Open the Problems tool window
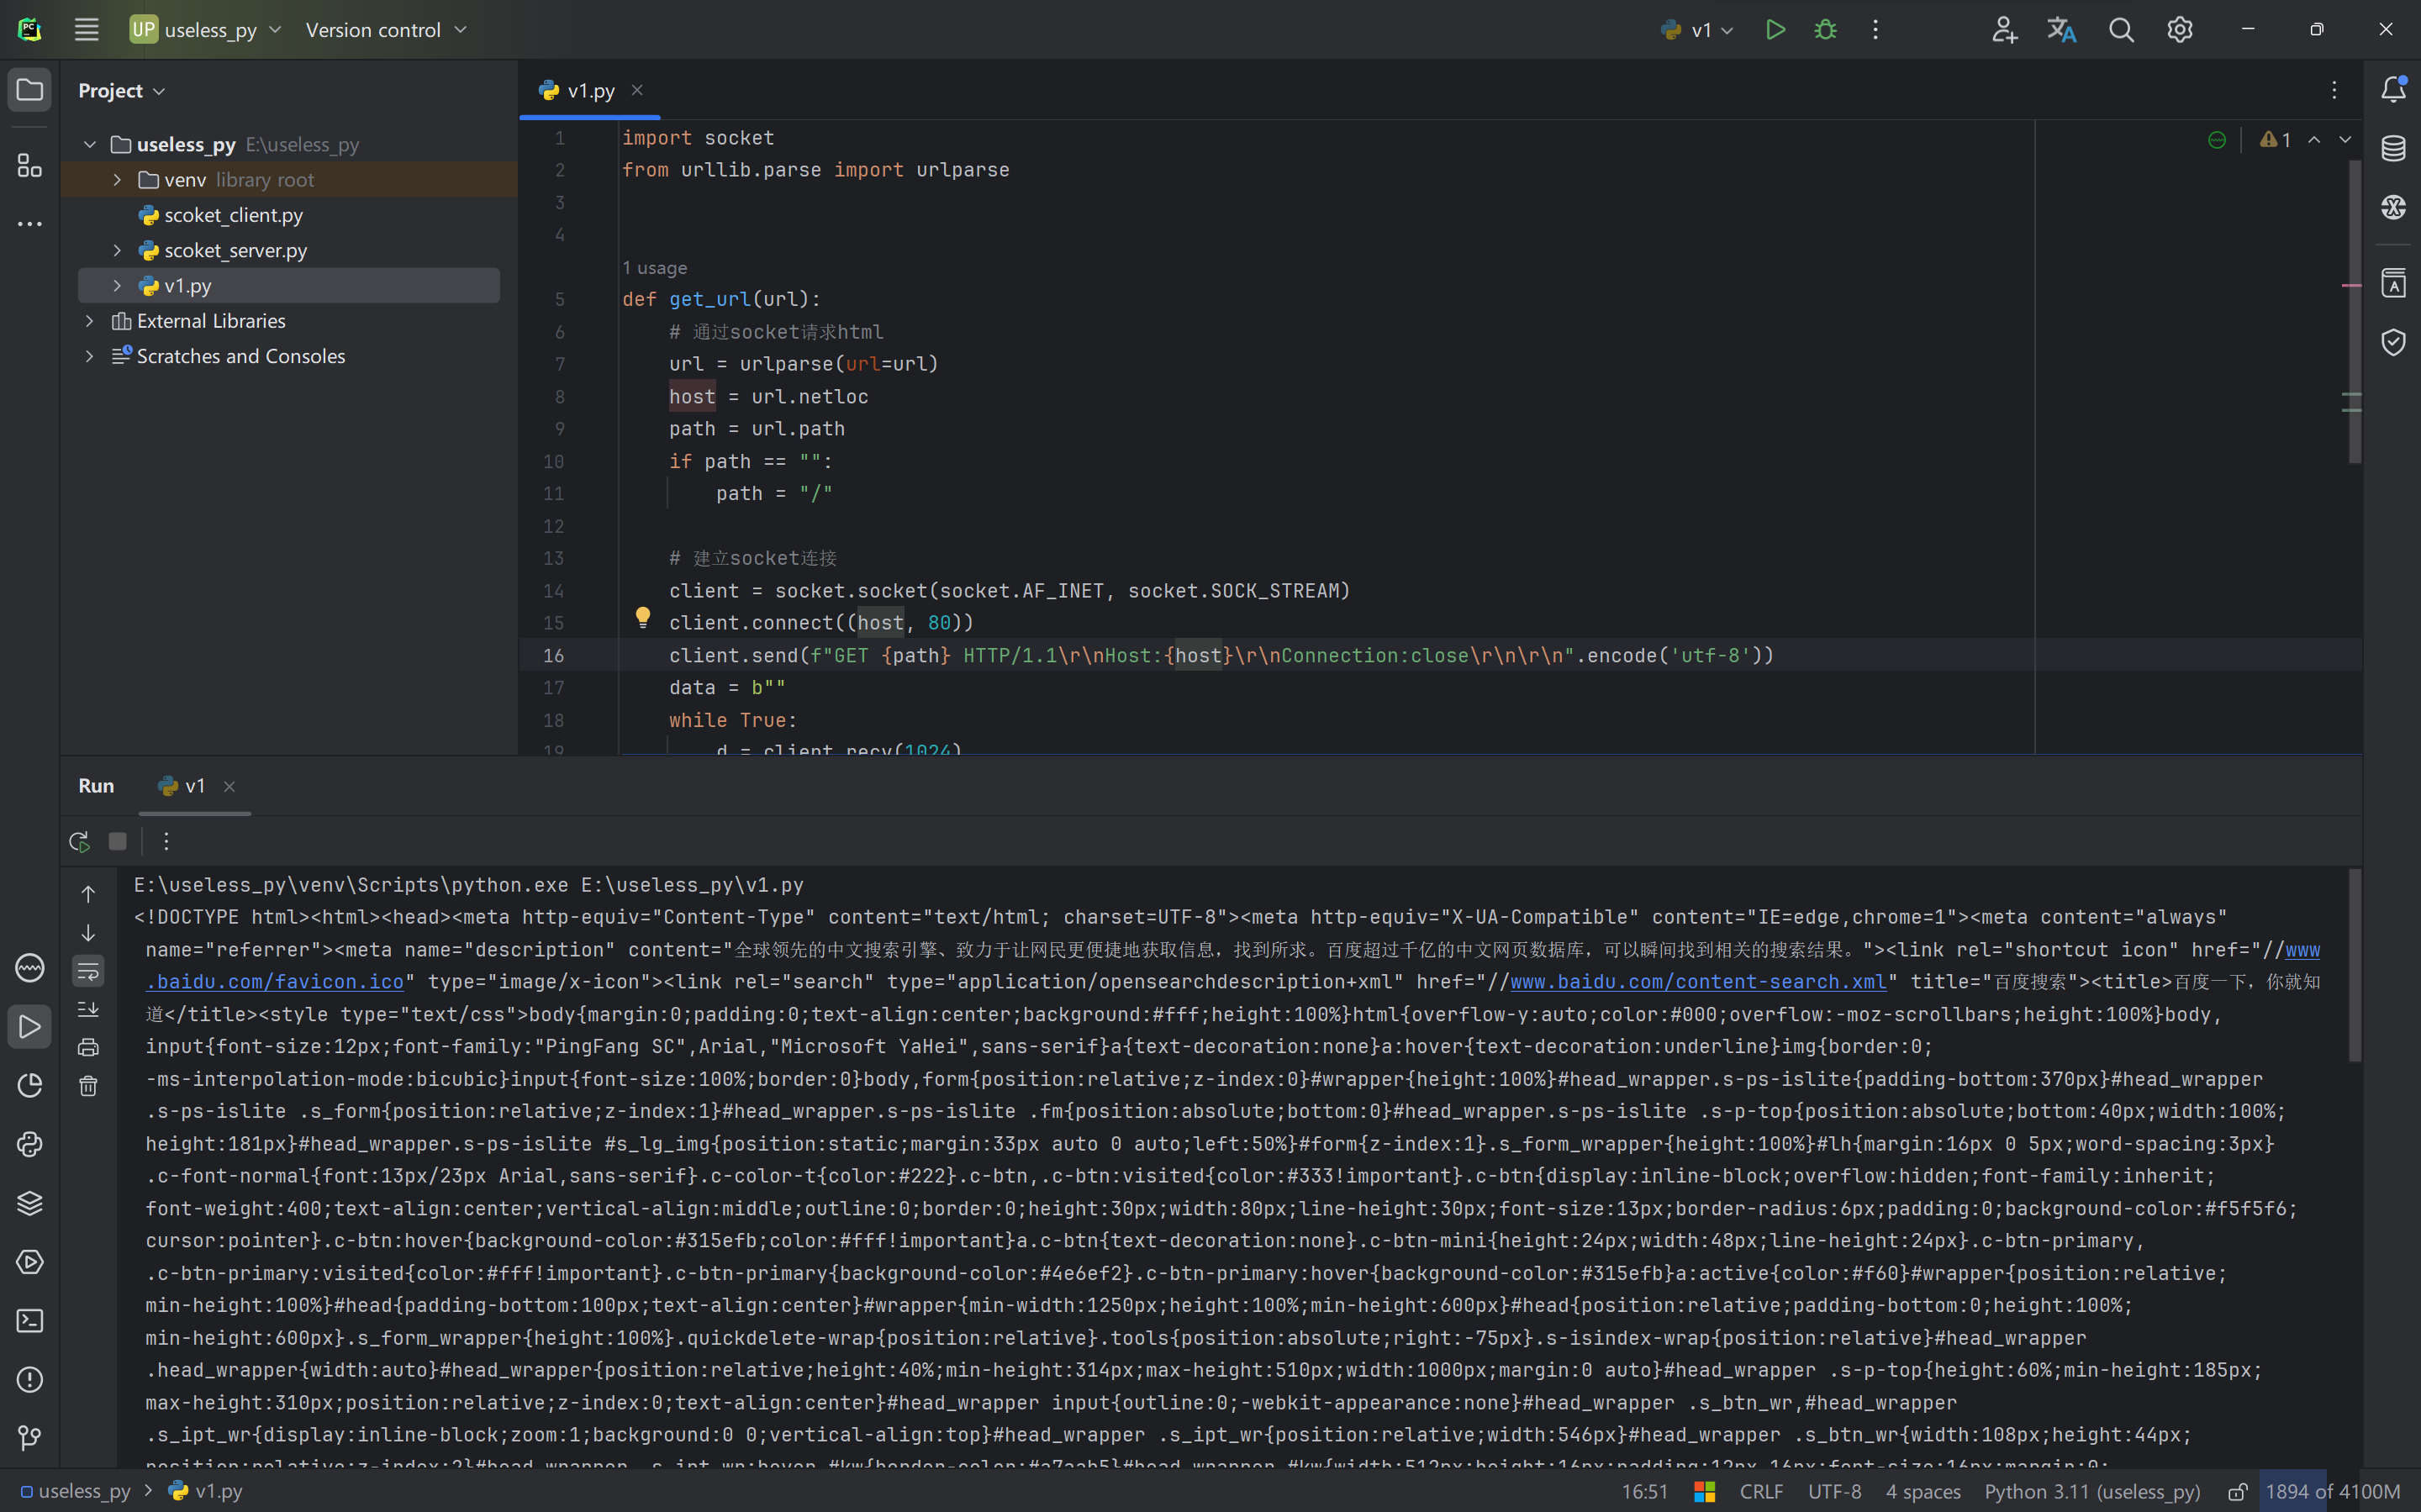Image resolution: width=2421 pixels, height=1512 pixels. point(30,1380)
